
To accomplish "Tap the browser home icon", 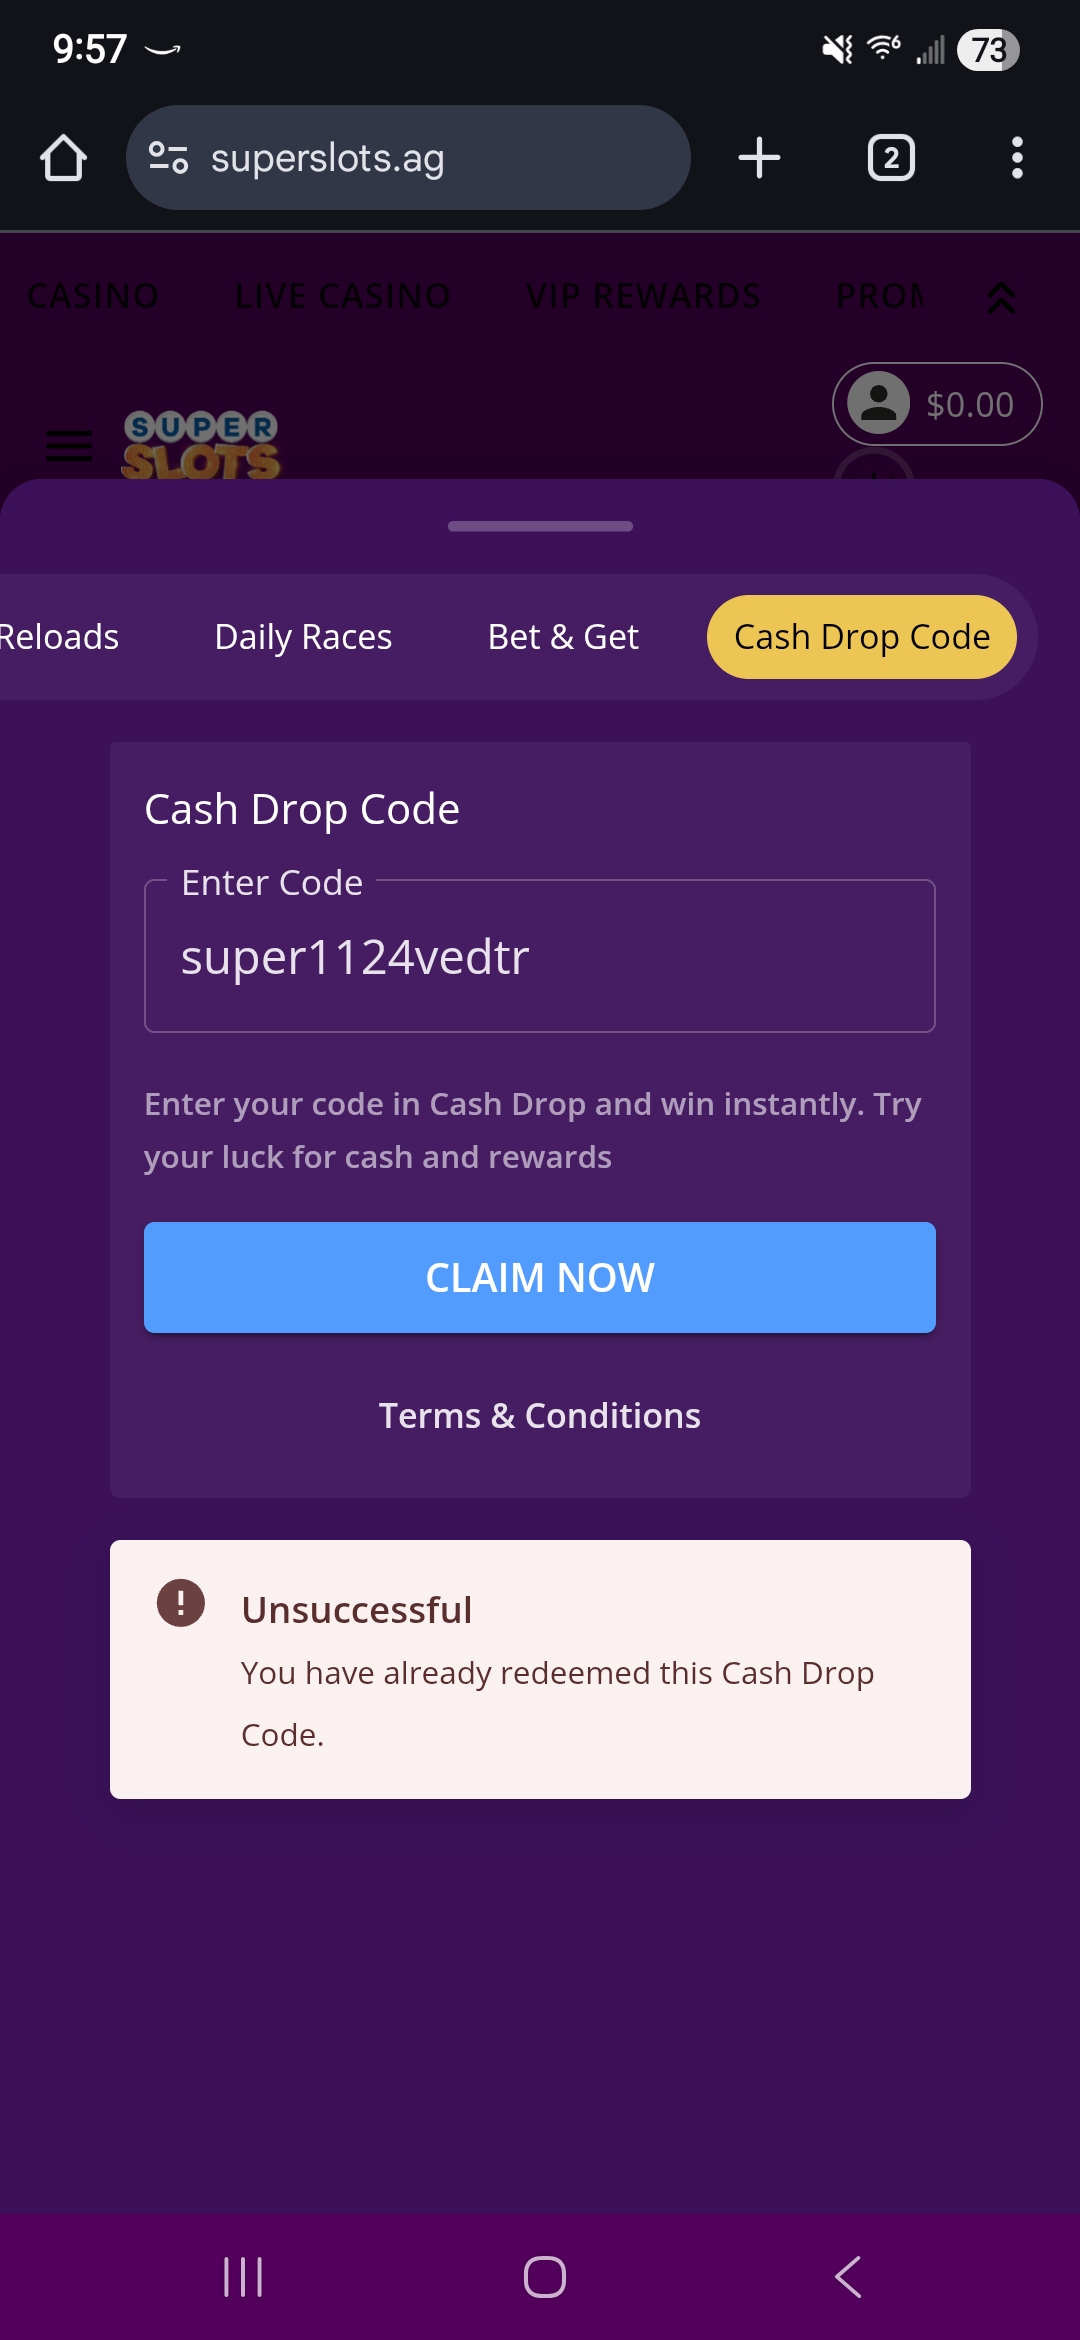I will (63, 158).
